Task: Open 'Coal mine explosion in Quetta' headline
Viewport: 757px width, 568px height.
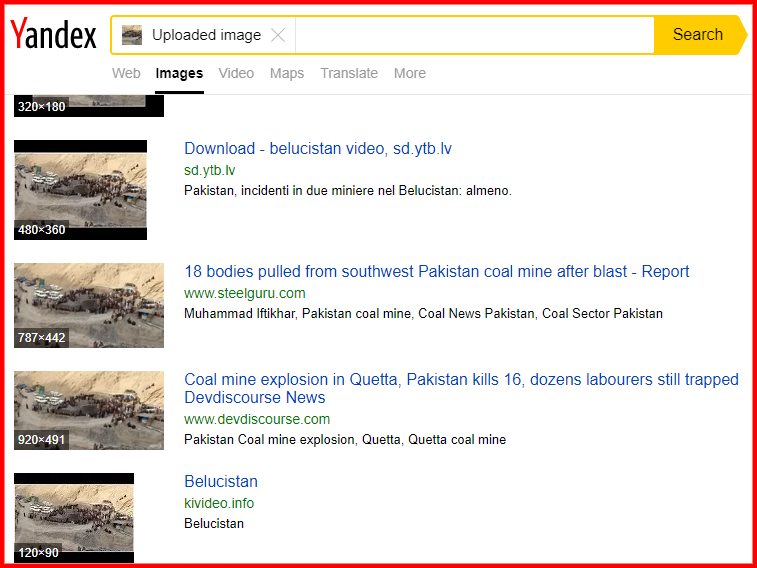Action: [462, 388]
